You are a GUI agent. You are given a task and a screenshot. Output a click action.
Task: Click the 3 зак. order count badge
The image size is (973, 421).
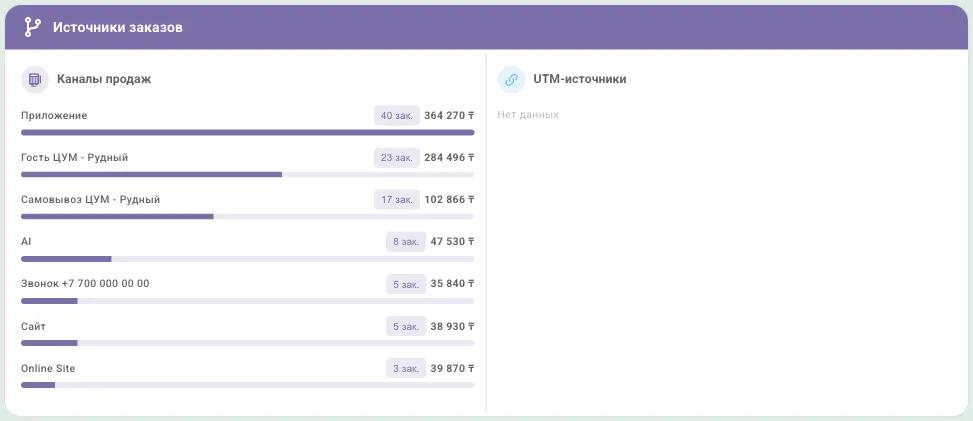(406, 368)
